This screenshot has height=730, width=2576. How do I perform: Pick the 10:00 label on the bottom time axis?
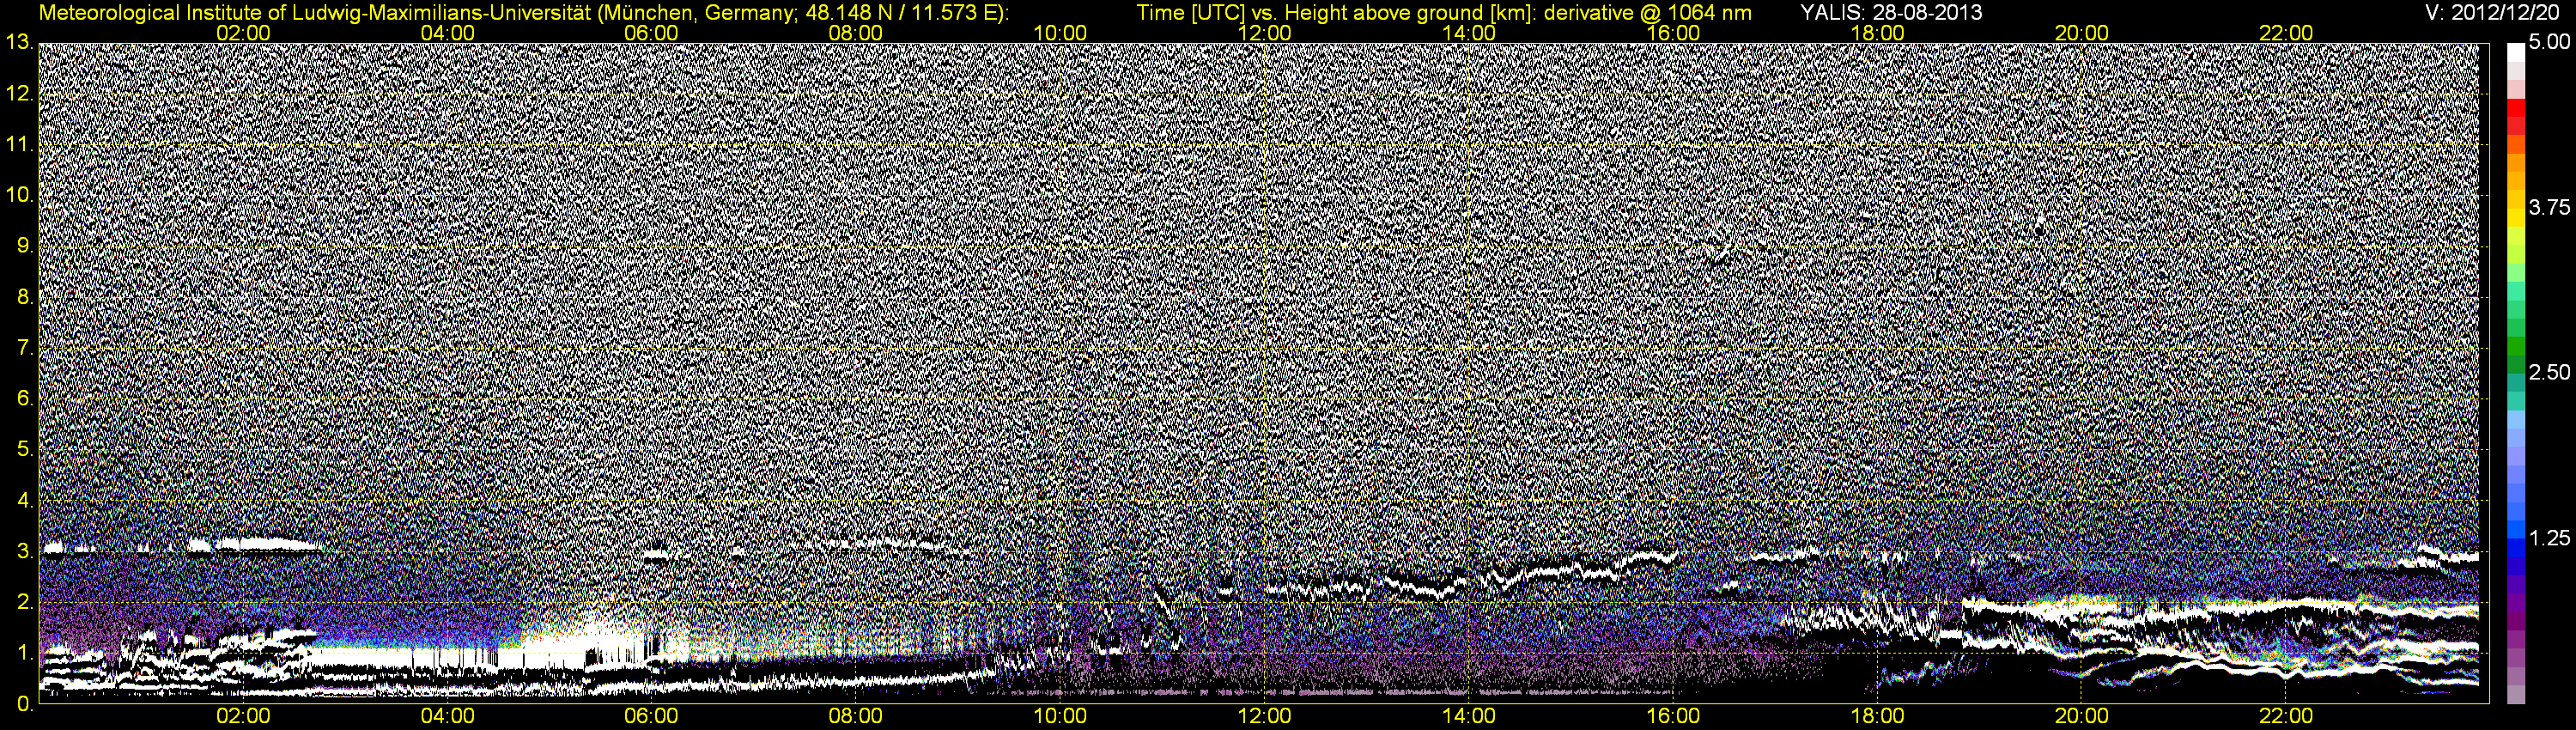coord(1060,717)
